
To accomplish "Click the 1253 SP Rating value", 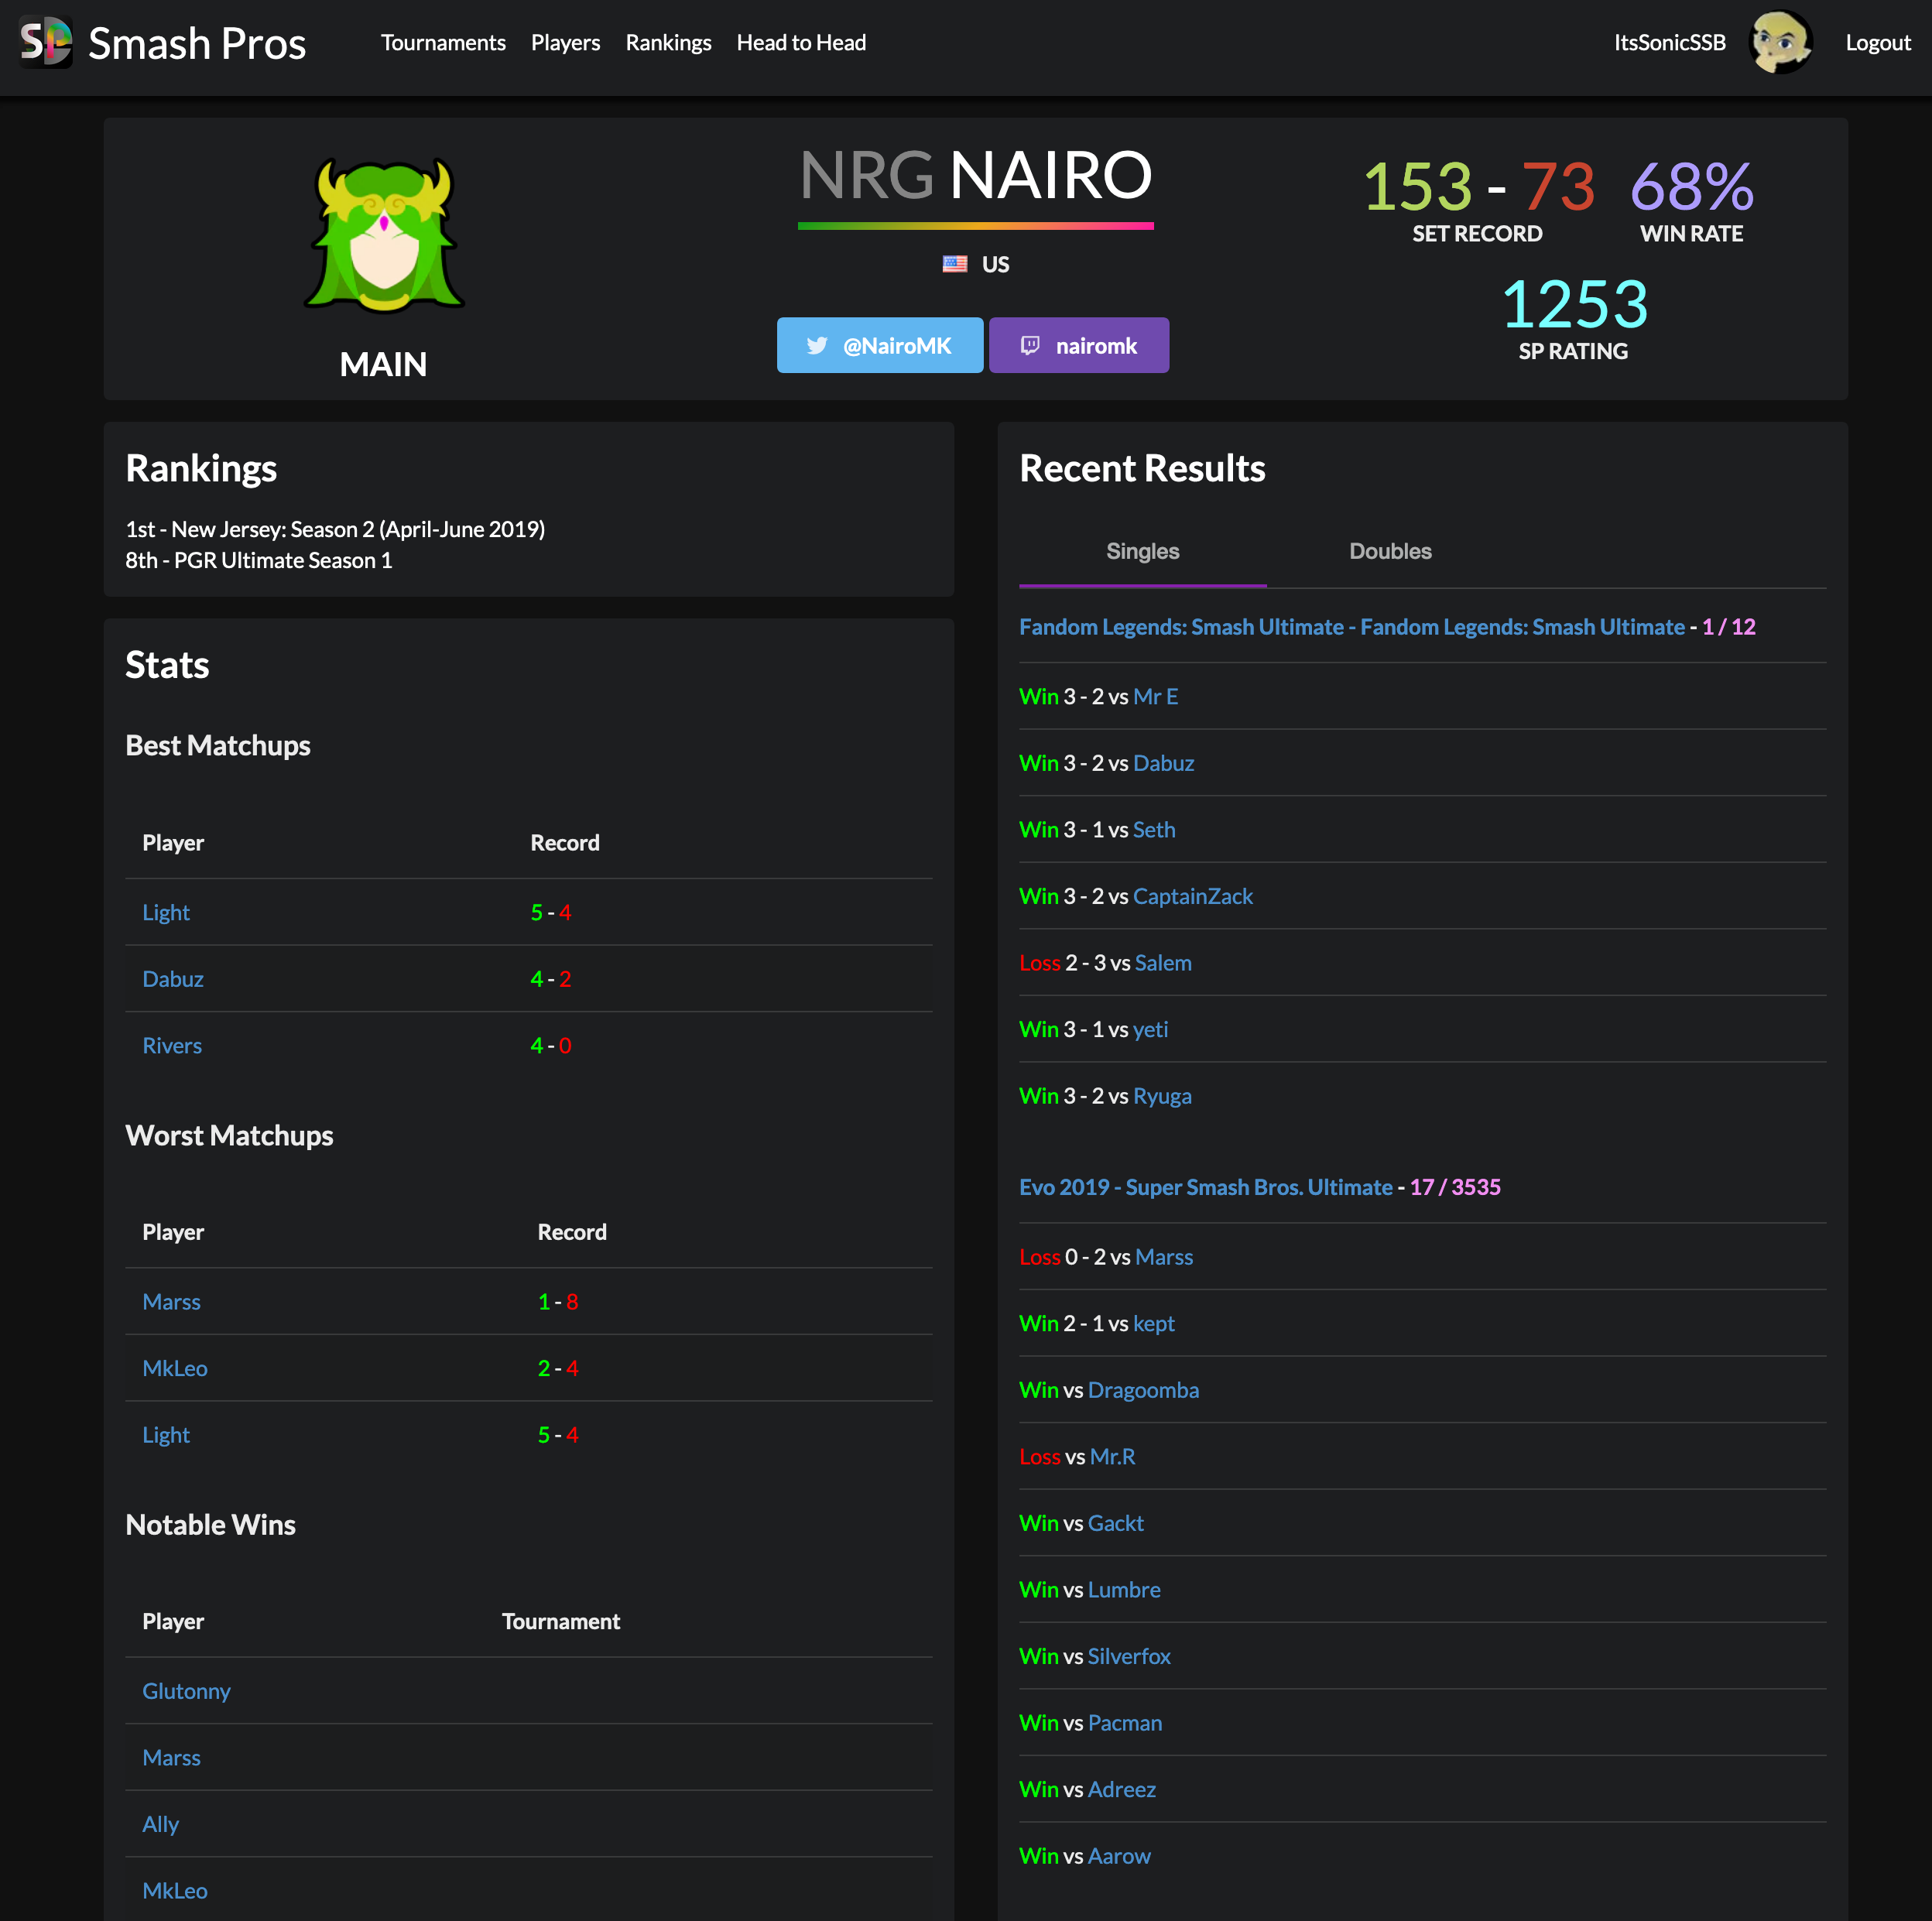I will point(1574,304).
